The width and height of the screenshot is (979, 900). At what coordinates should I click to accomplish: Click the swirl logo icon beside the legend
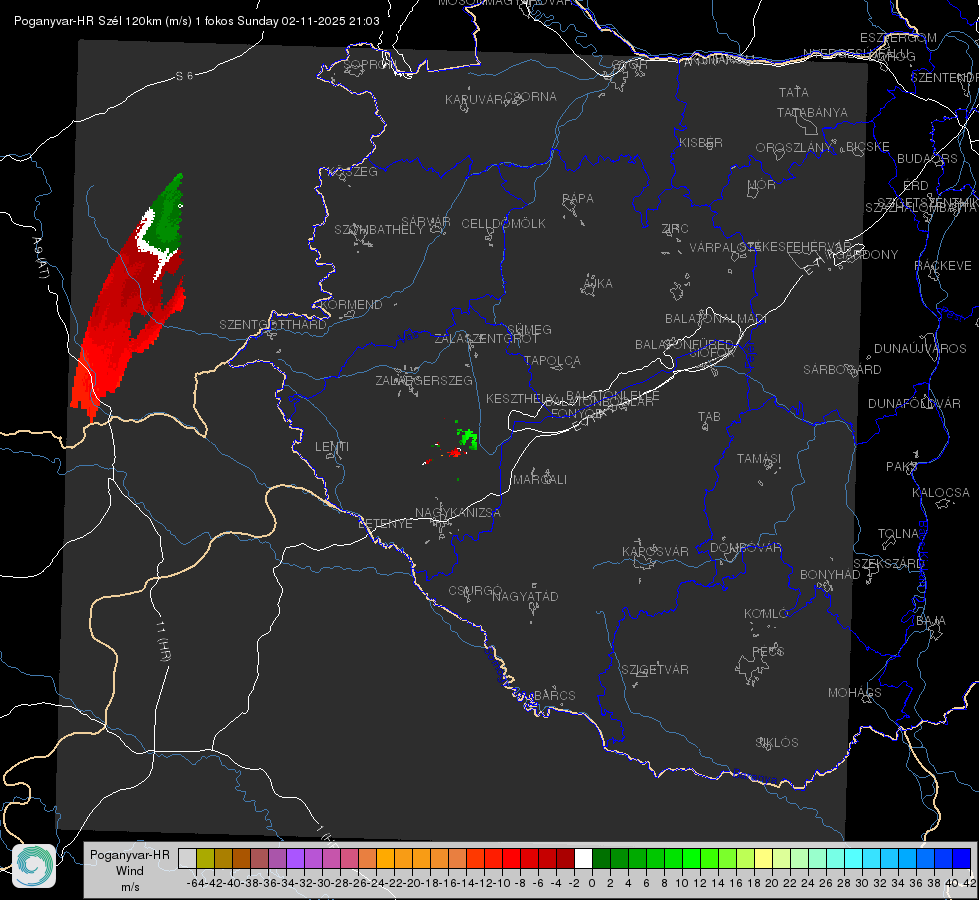pyautogui.click(x=34, y=866)
